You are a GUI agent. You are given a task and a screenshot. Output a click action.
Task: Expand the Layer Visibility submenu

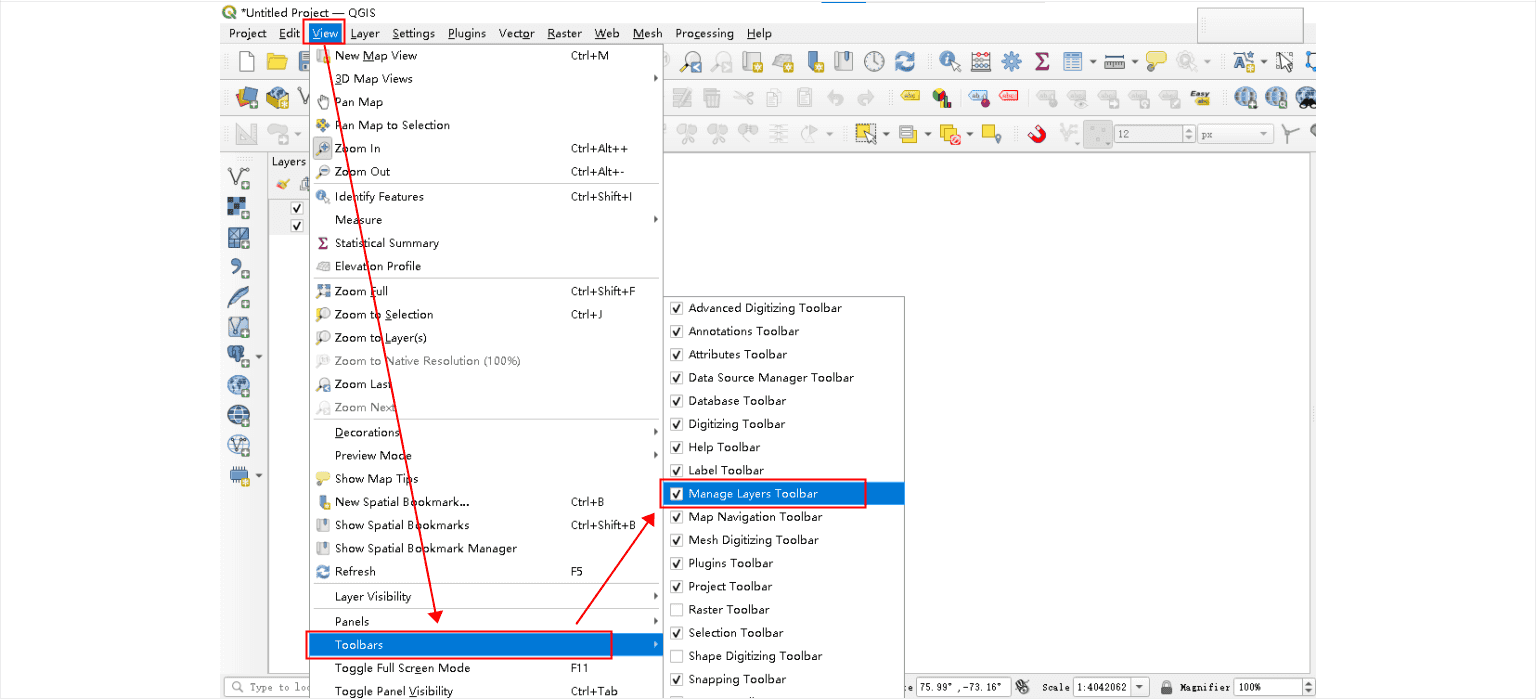coord(486,597)
